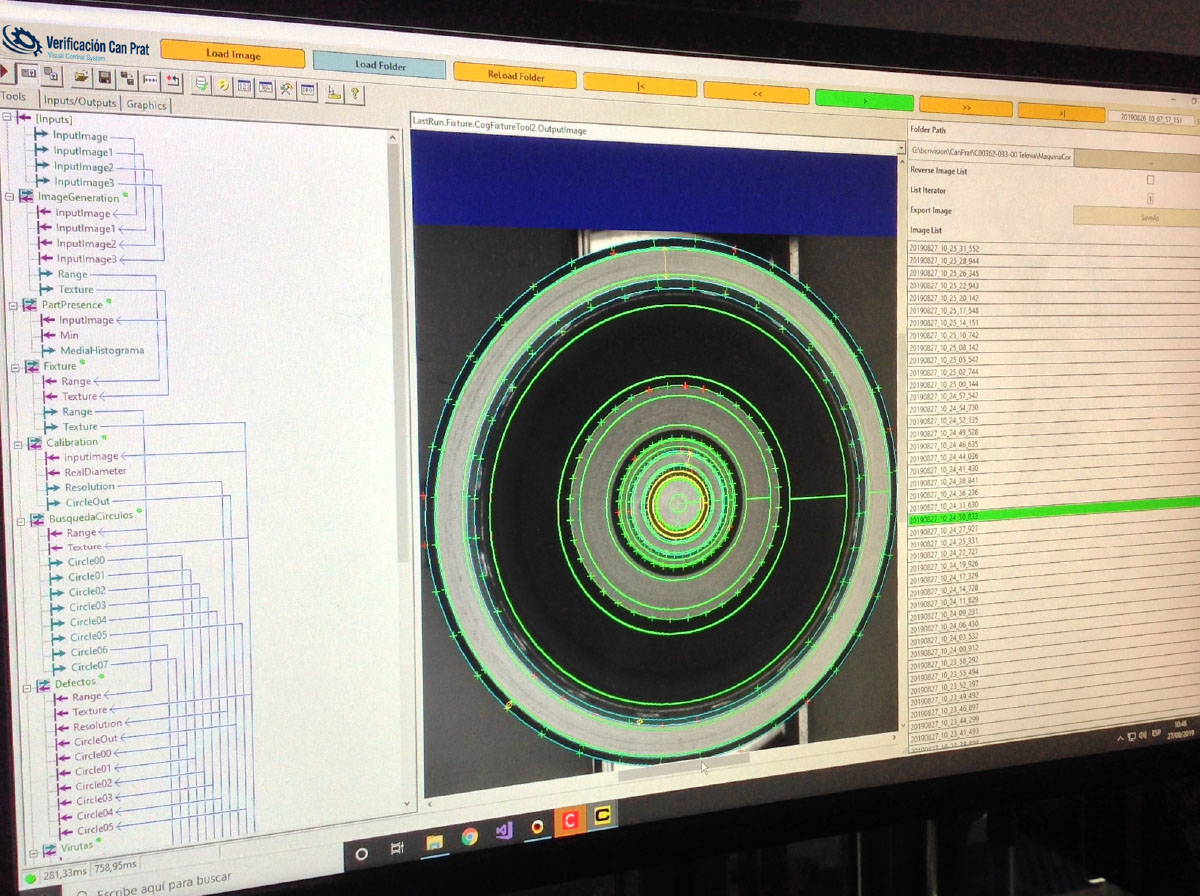Select the highlighted green image list row

click(1053, 513)
